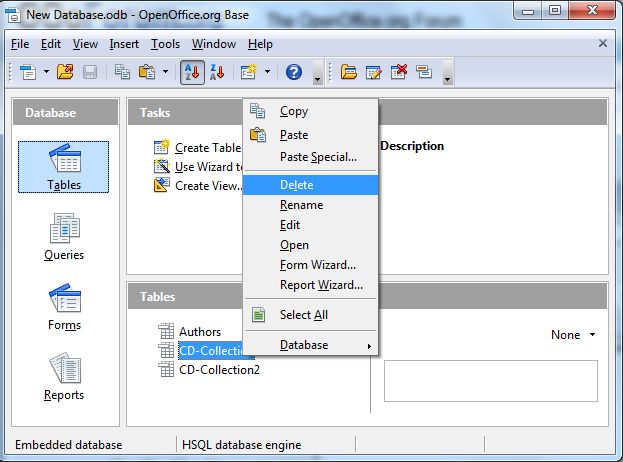
Task: Open the Queries section icon
Action: coord(64,237)
